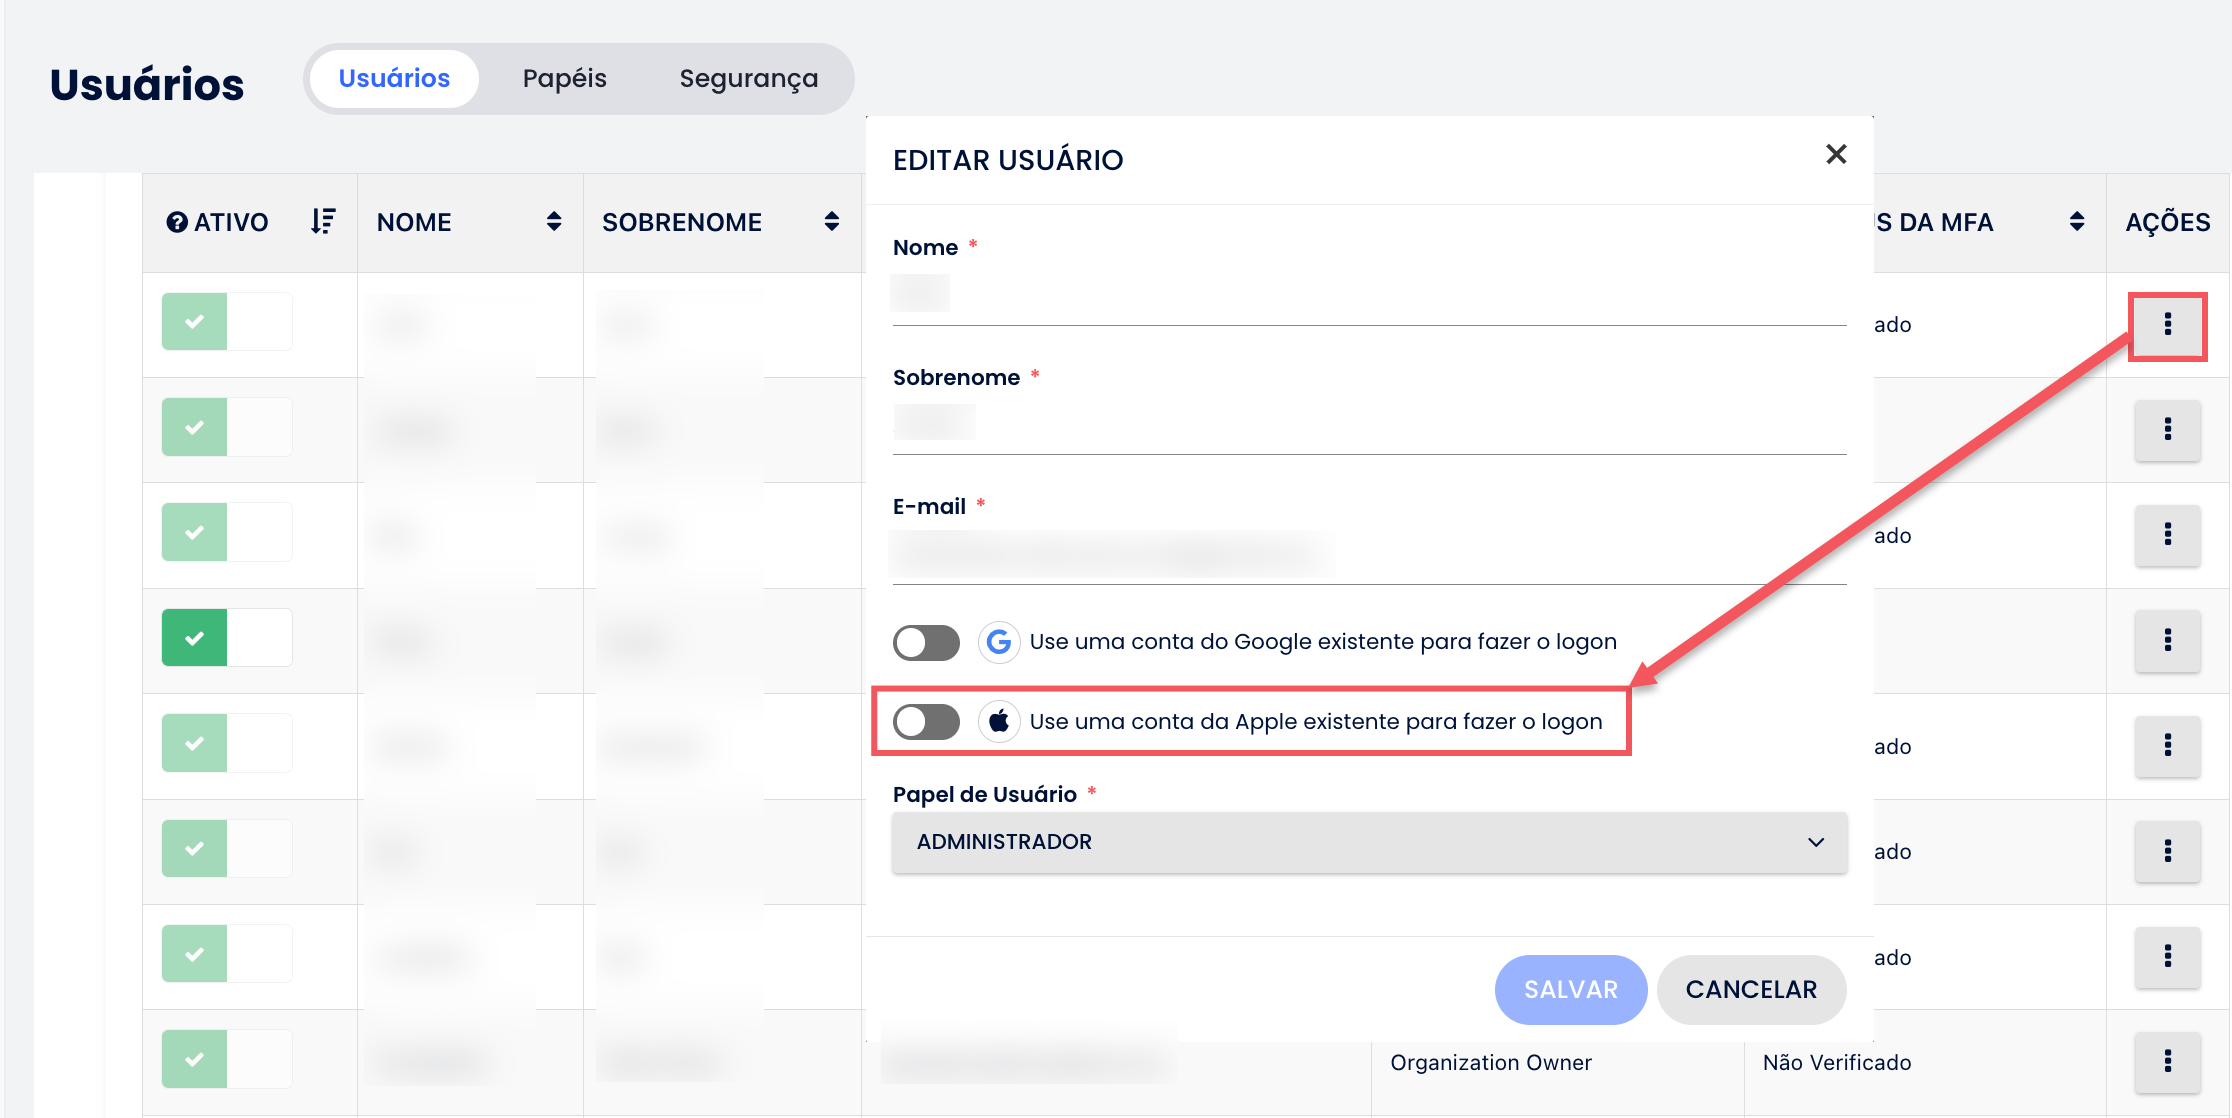This screenshot has width=2232, height=1118.
Task: Open the actions menu for the third user
Action: coord(2167,535)
